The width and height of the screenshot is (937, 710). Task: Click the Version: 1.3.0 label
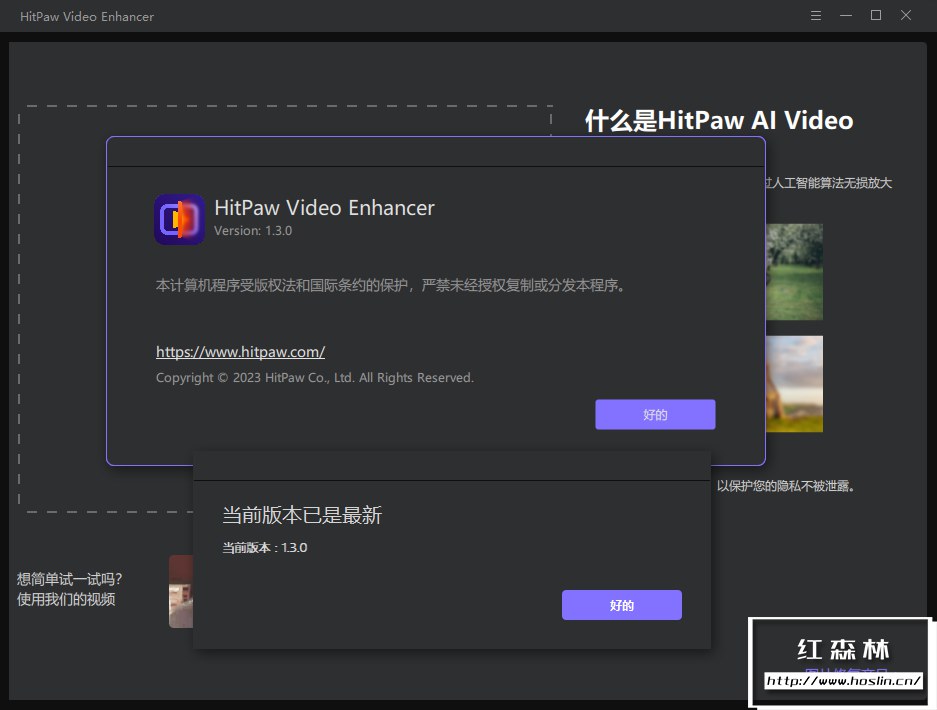coord(253,231)
